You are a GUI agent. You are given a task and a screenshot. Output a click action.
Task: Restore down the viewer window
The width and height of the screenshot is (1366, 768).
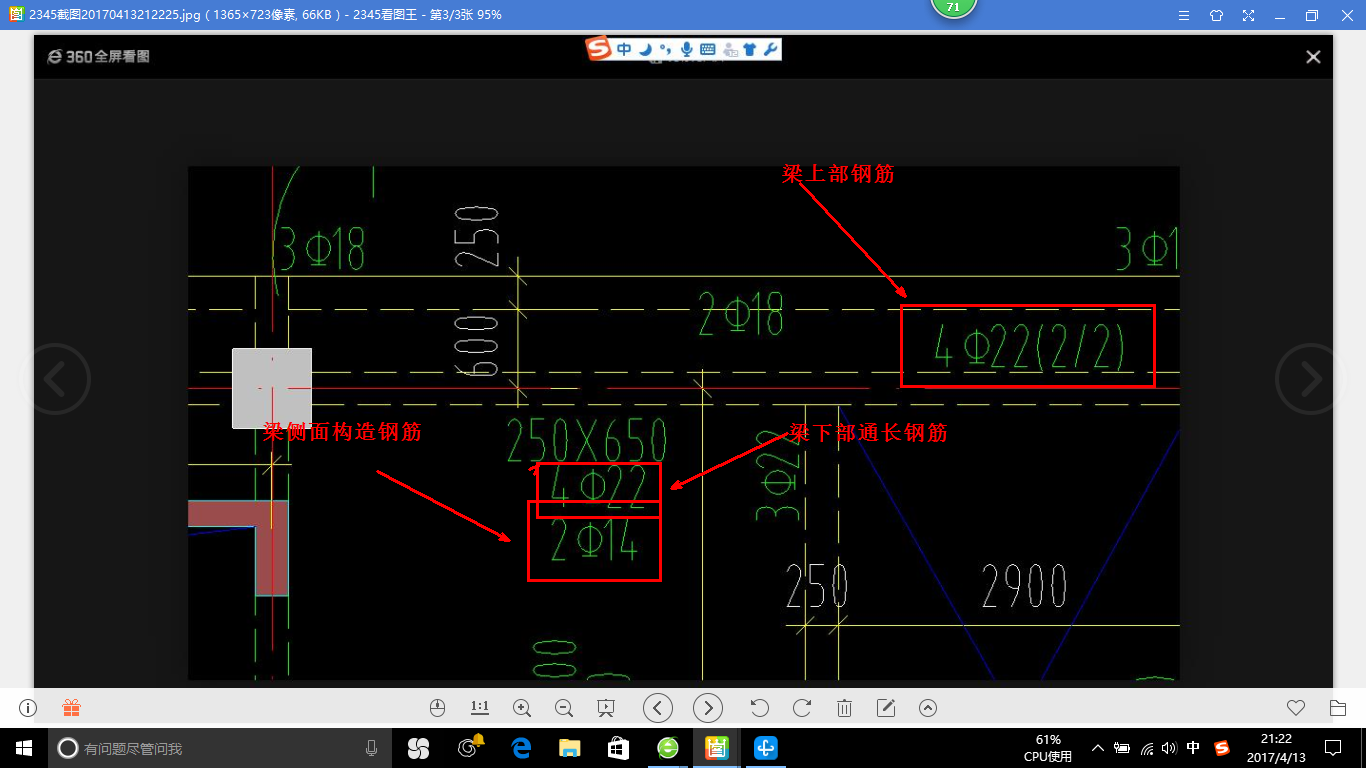(x=1311, y=15)
